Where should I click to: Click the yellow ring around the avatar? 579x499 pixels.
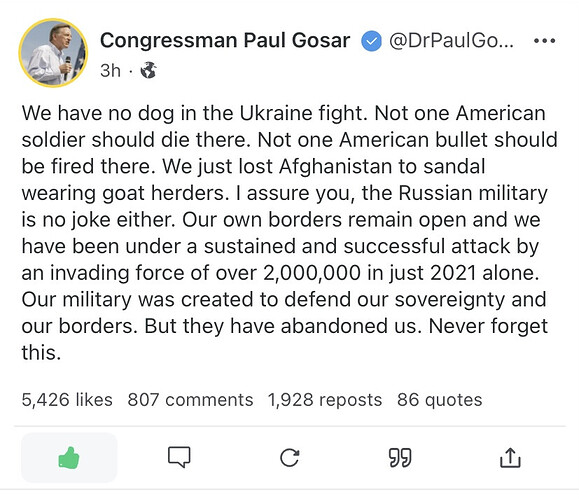(x=53, y=20)
